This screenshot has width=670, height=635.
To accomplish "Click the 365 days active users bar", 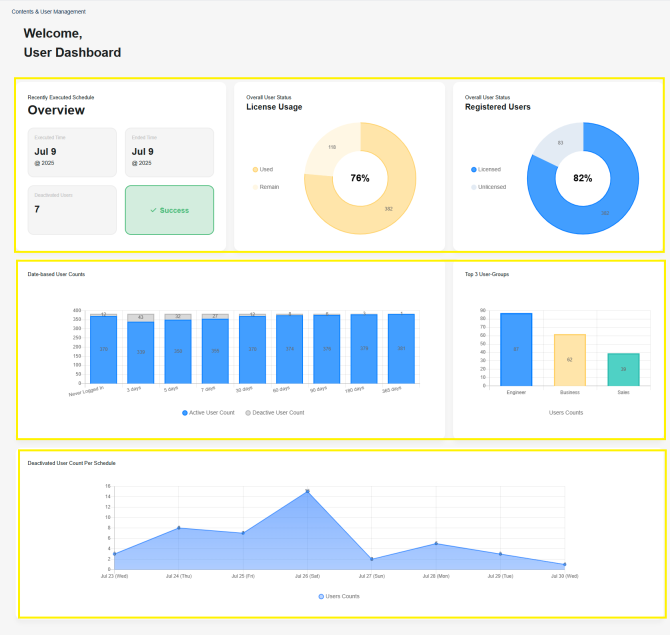I will point(401,349).
